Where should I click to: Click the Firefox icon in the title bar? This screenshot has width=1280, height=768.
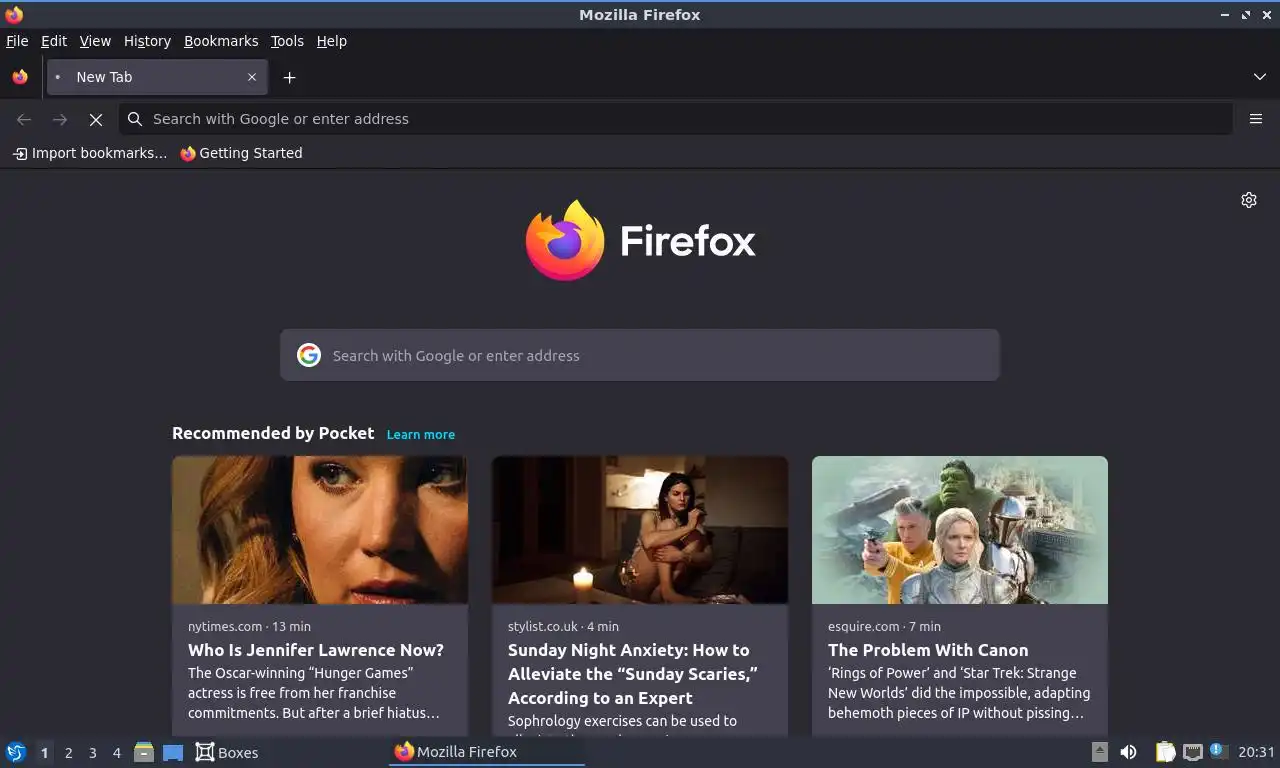[14, 14]
